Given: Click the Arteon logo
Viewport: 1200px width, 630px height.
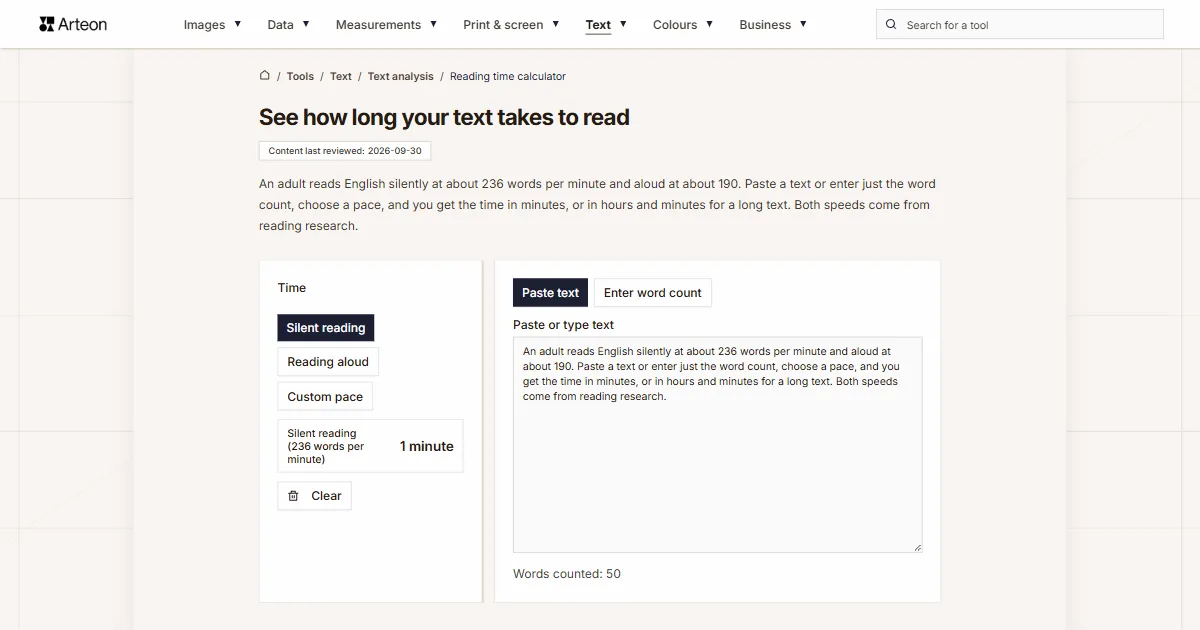Looking at the screenshot, I should (73, 24).
